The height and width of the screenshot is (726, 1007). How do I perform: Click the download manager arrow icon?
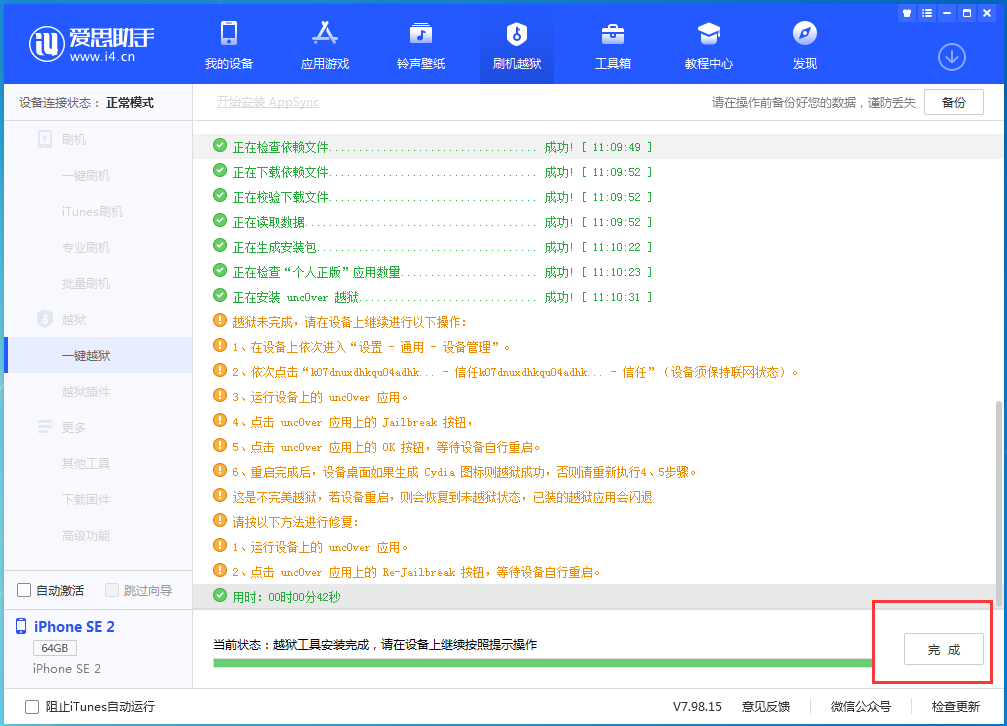pos(951,57)
